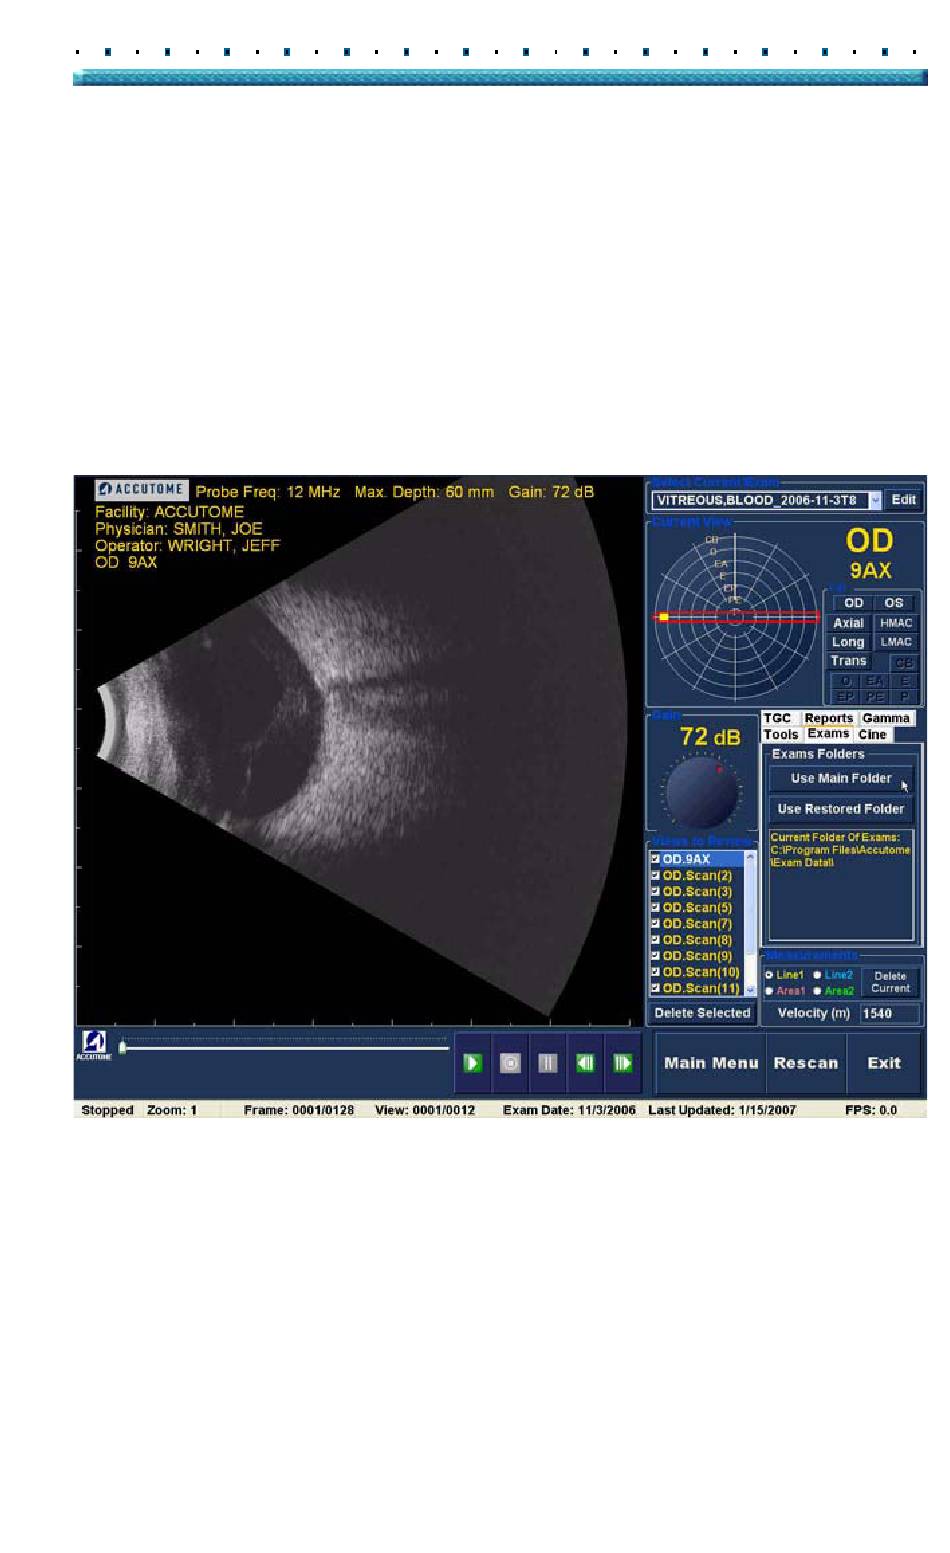Pause the cine loop

pos(547,1063)
